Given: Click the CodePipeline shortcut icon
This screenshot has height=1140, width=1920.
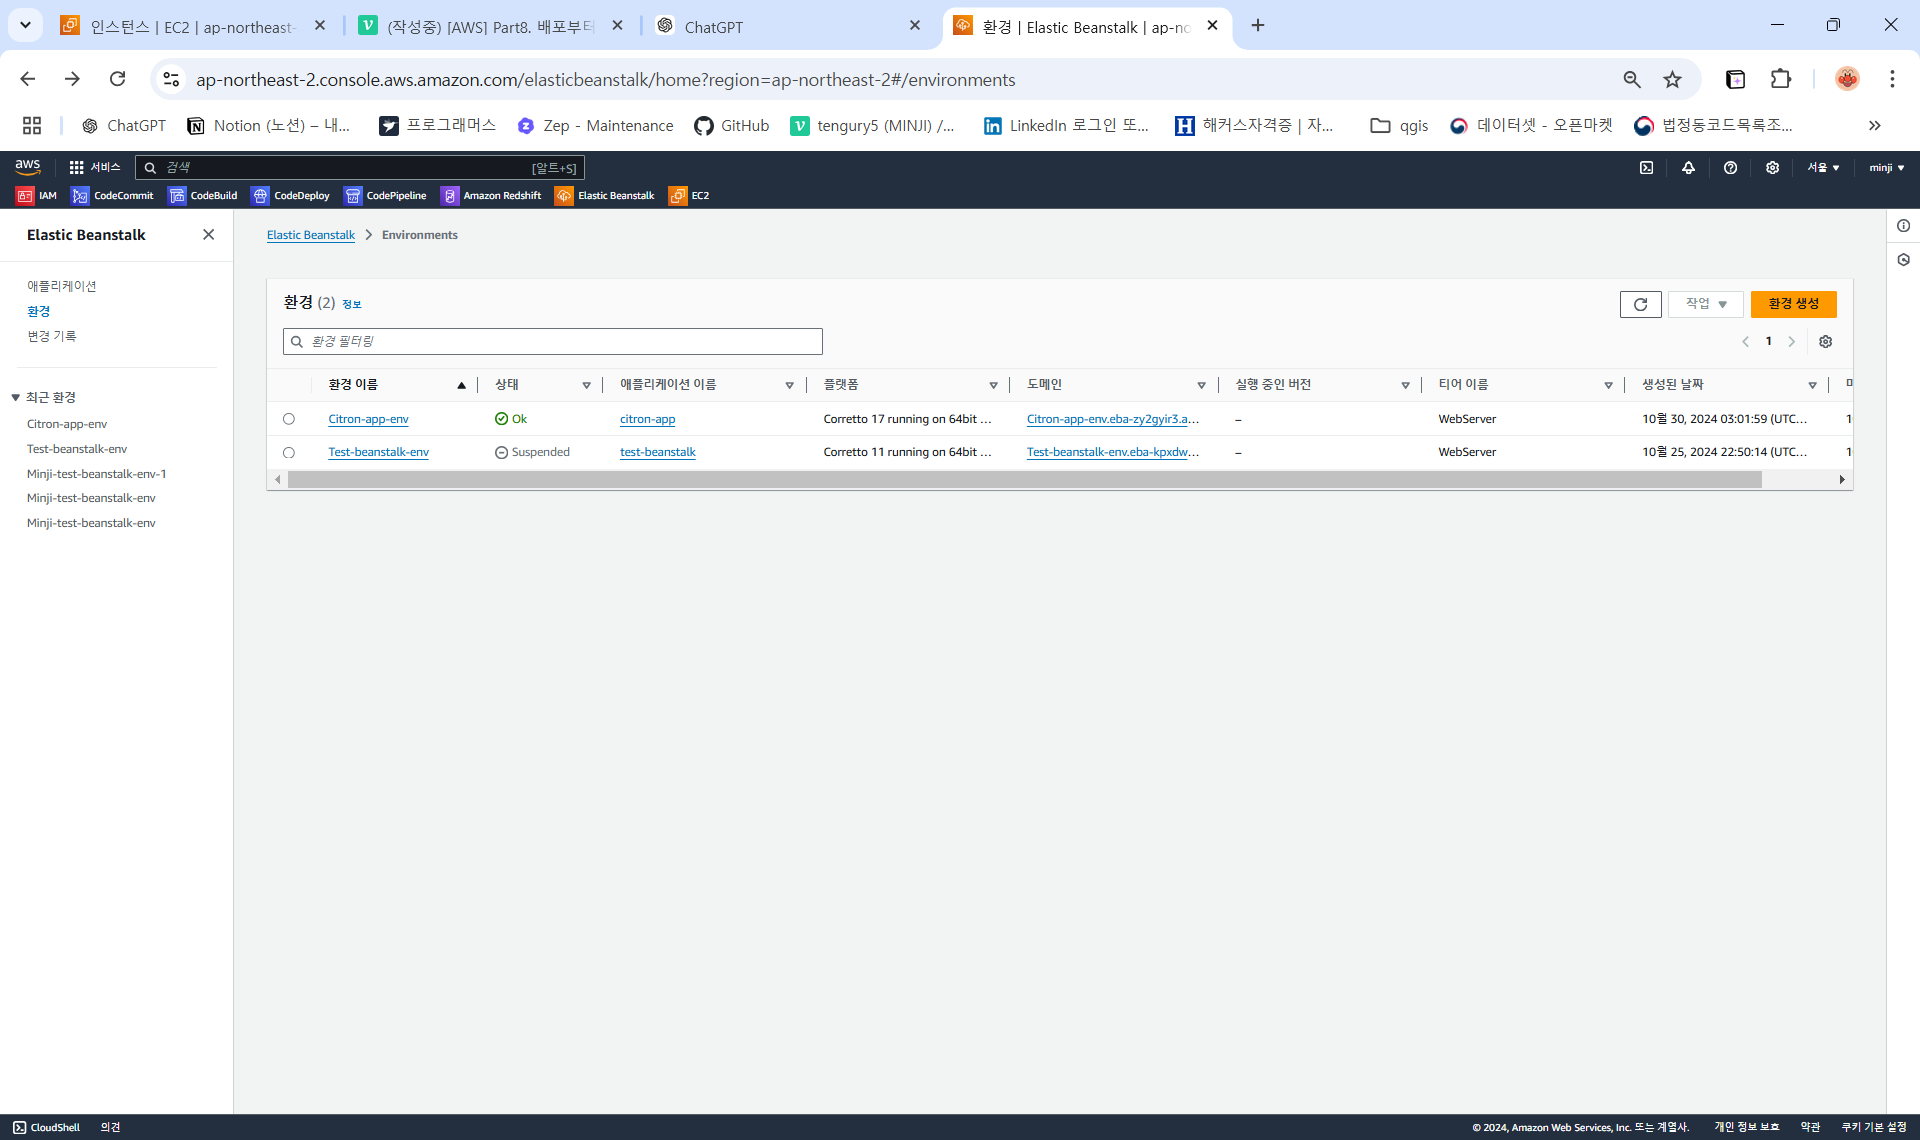Looking at the screenshot, I should pos(385,196).
